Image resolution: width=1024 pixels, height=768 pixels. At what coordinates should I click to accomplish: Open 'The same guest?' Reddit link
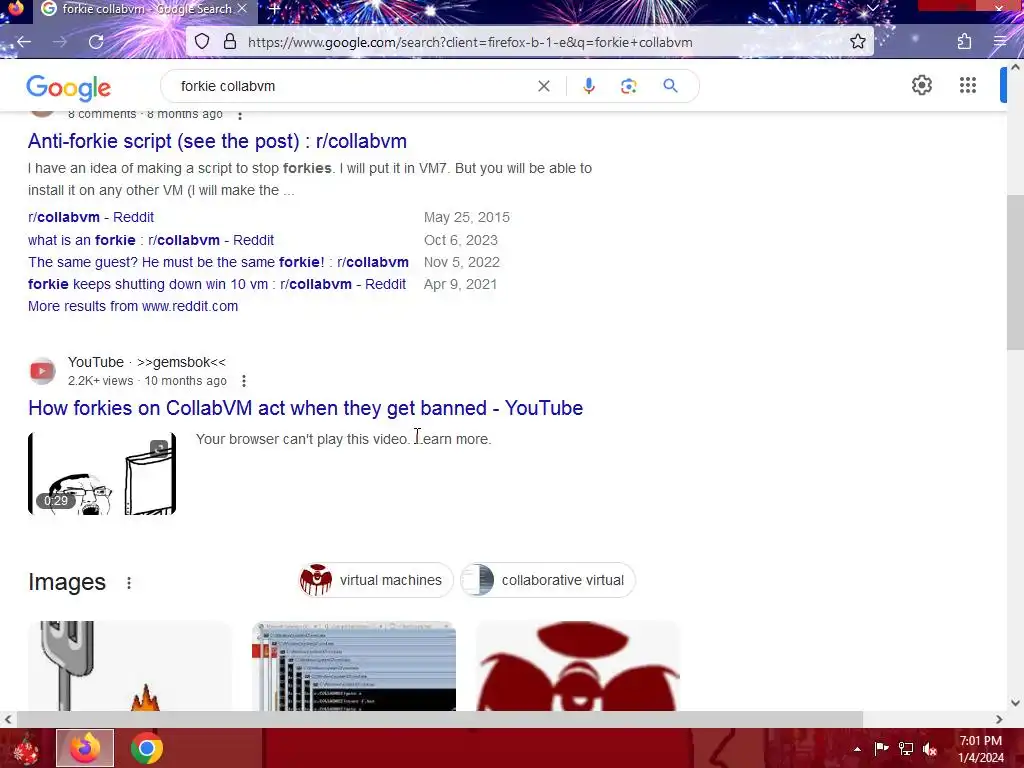pyautogui.click(x=218, y=262)
